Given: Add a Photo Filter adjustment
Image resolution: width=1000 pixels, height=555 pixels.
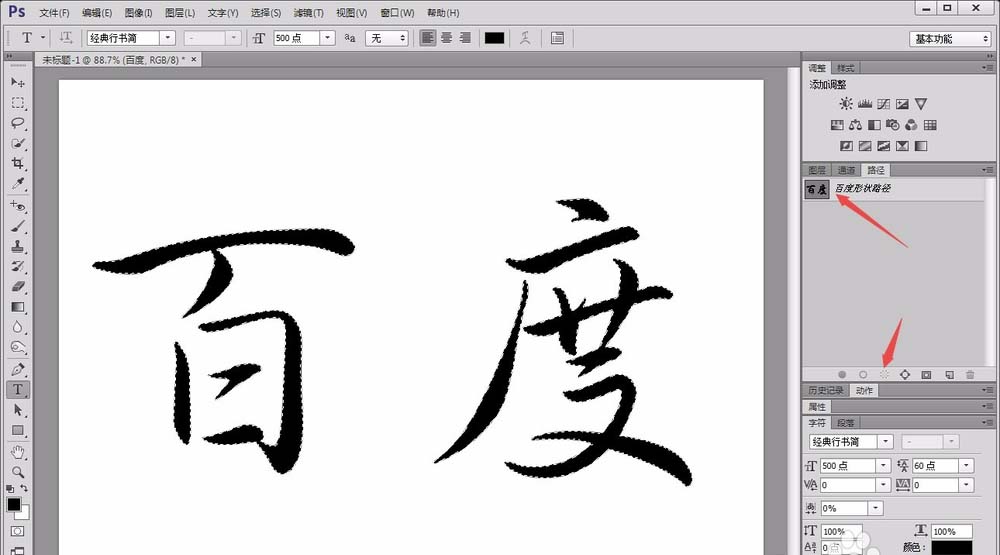Looking at the screenshot, I should pyautogui.click(x=893, y=125).
